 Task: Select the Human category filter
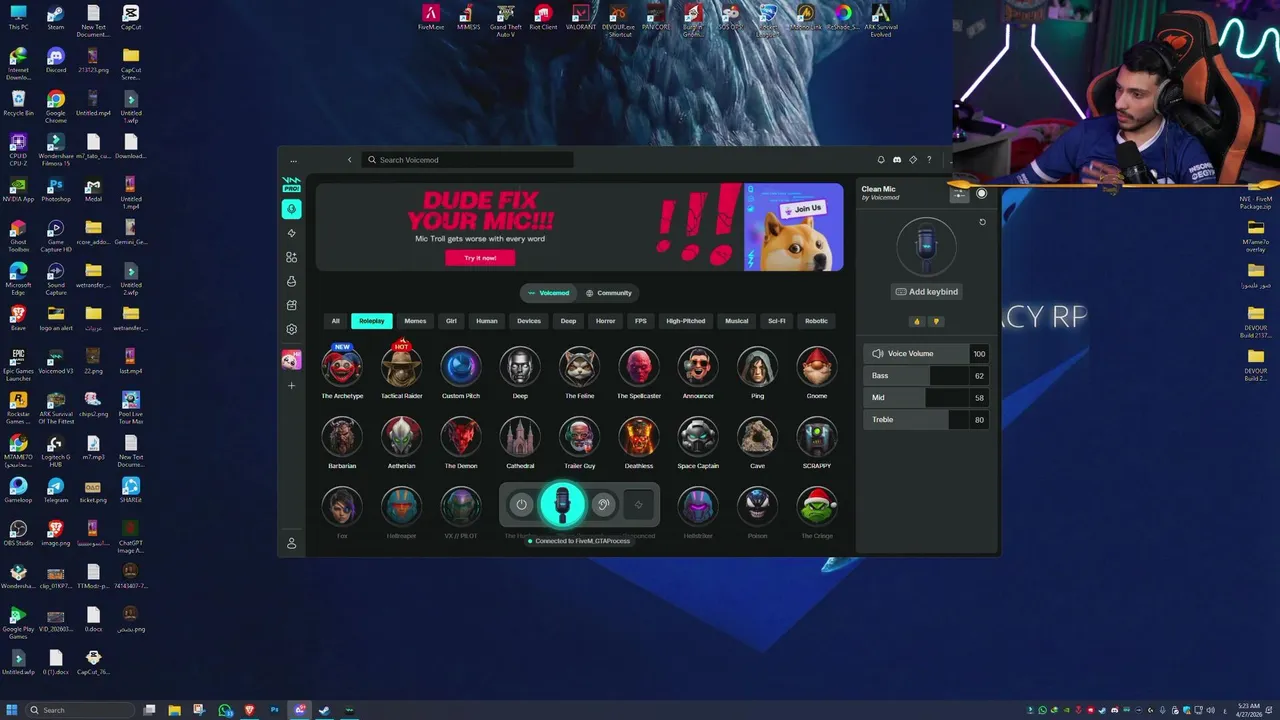click(x=487, y=321)
